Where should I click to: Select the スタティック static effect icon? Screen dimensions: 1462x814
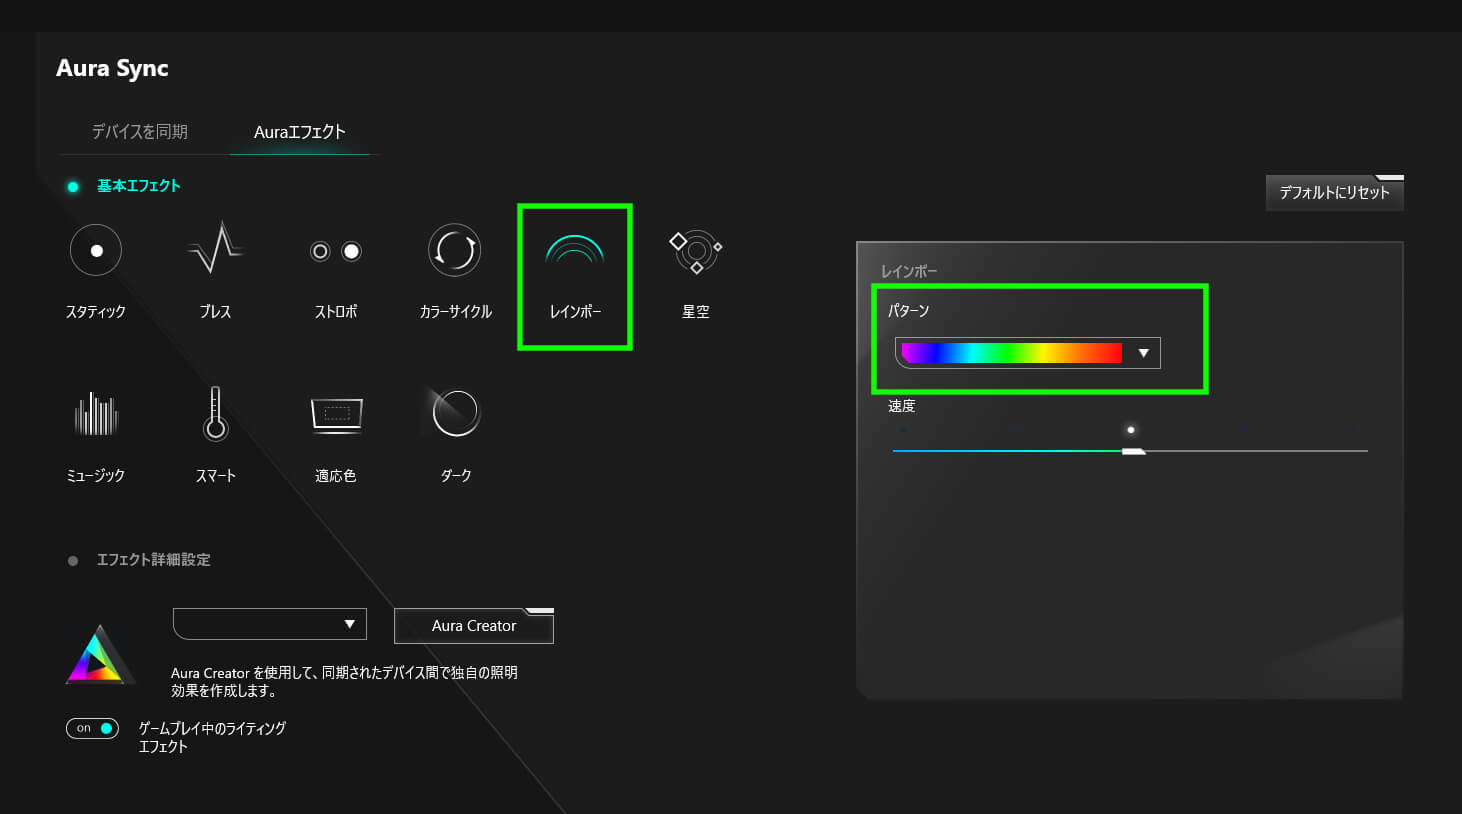pos(96,251)
